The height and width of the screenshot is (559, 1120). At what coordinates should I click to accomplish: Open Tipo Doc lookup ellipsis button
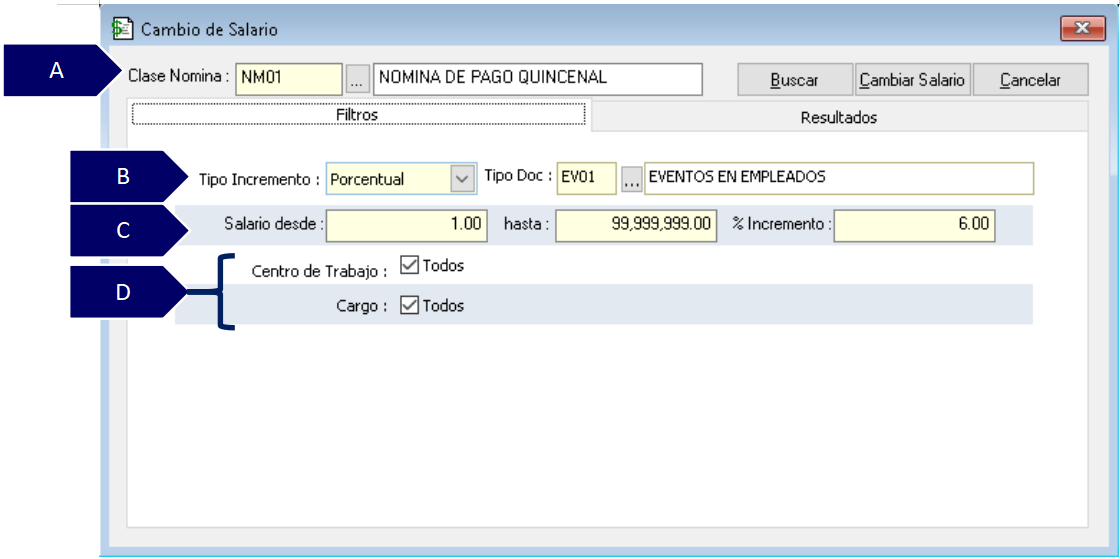coord(631,180)
